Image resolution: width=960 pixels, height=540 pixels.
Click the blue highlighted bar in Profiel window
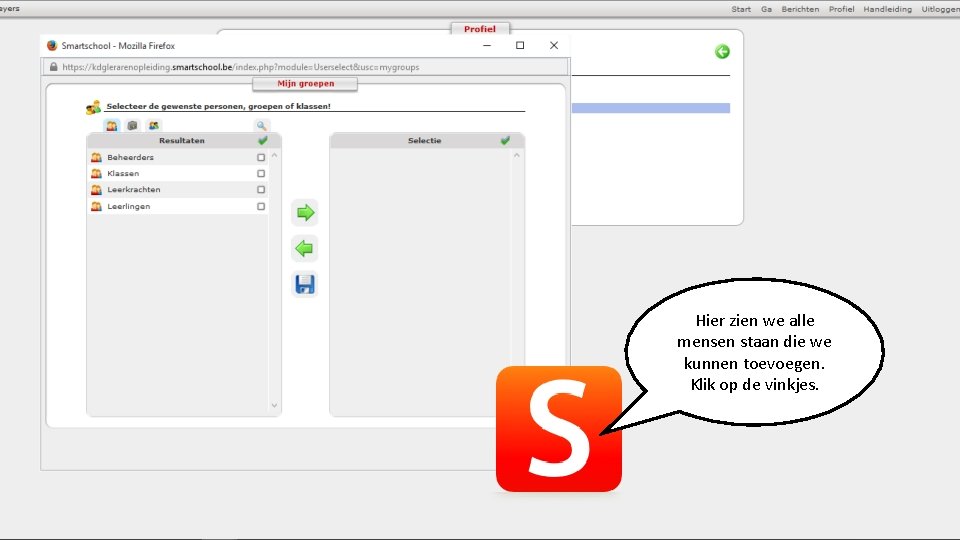[x=651, y=108]
